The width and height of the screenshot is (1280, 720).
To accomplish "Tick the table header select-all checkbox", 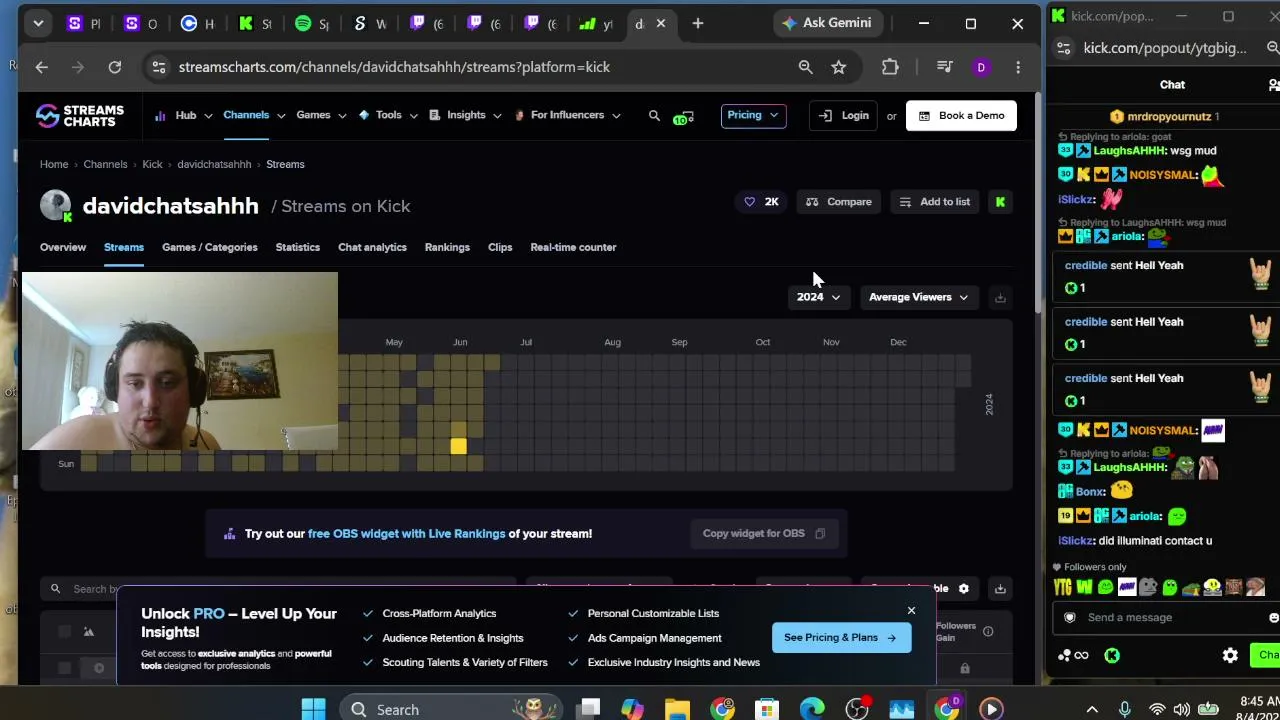I will (65, 631).
